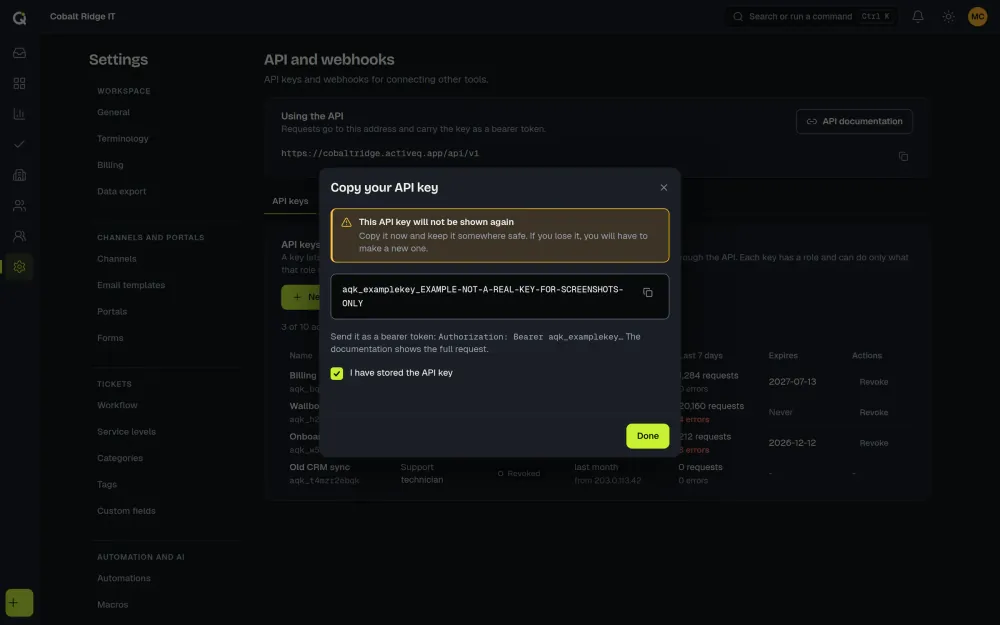Open Data export settings
Image resolution: width=1000 pixels, height=625 pixels.
(x=121, y=191)
